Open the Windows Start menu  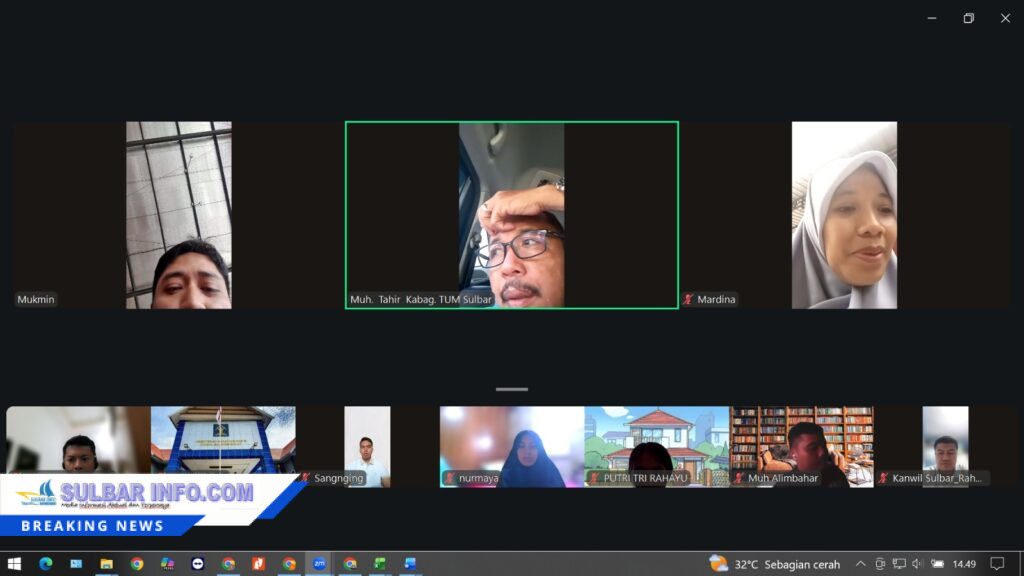[14, 564]
